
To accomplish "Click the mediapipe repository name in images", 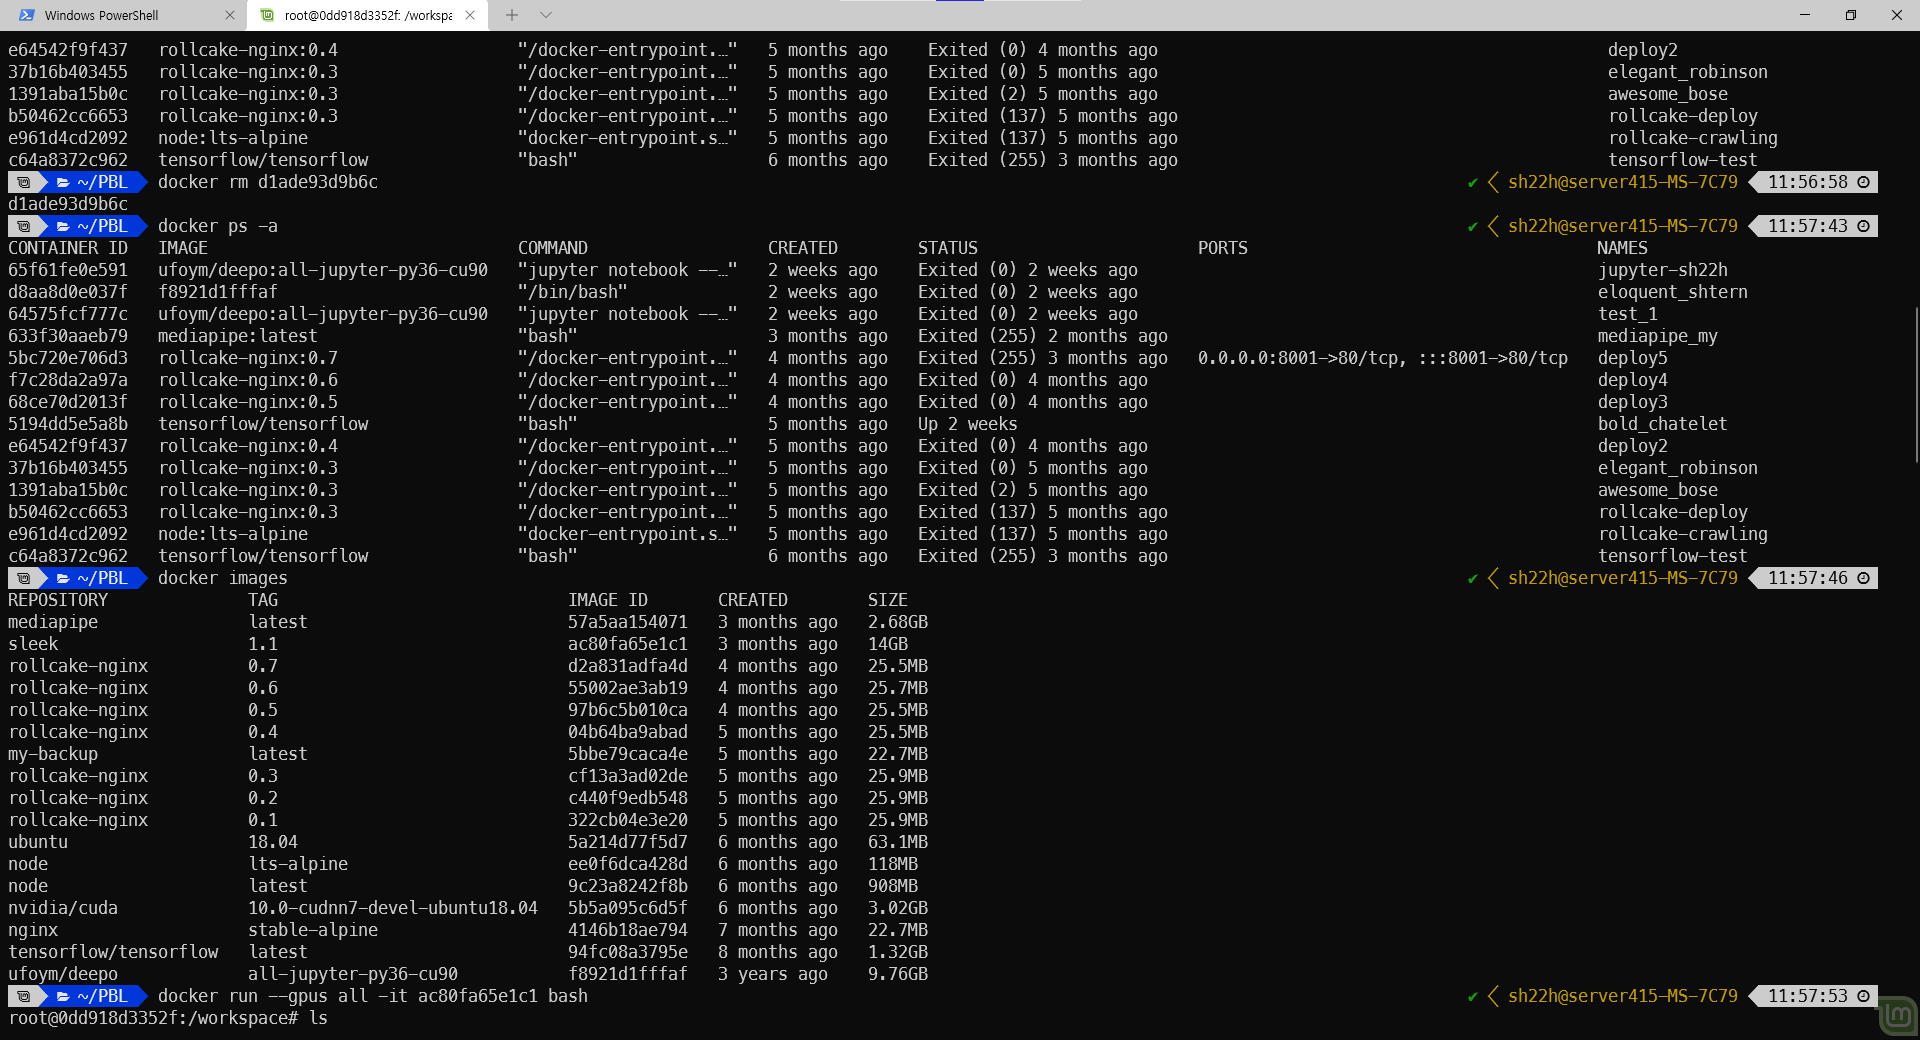I will point(53,622).
